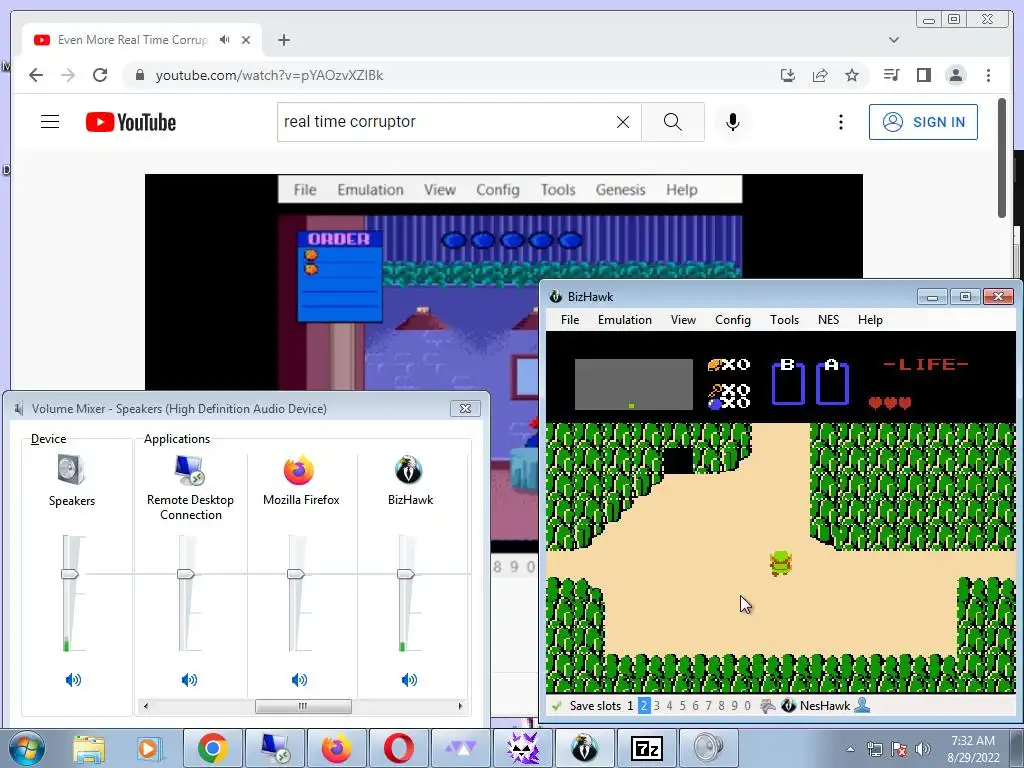Select save slot 1 in BizHawk
1024x768 pixels.
(x=630, y=706)
